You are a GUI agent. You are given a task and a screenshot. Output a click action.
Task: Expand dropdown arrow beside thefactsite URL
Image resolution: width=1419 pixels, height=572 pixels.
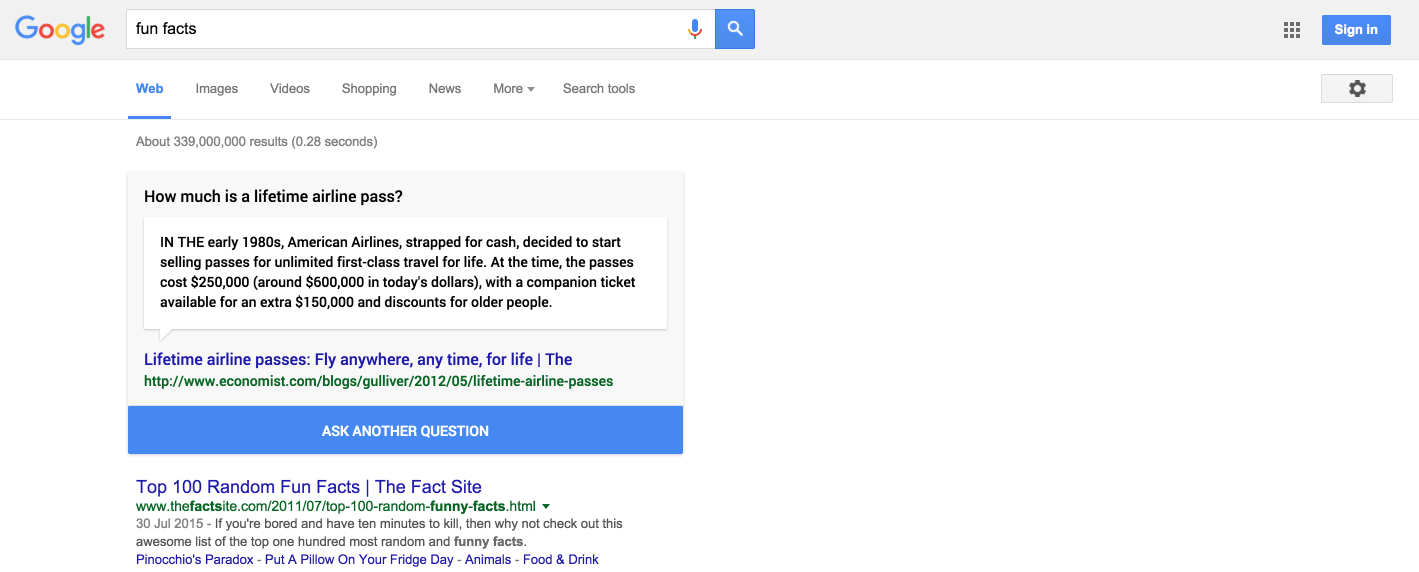546,506
